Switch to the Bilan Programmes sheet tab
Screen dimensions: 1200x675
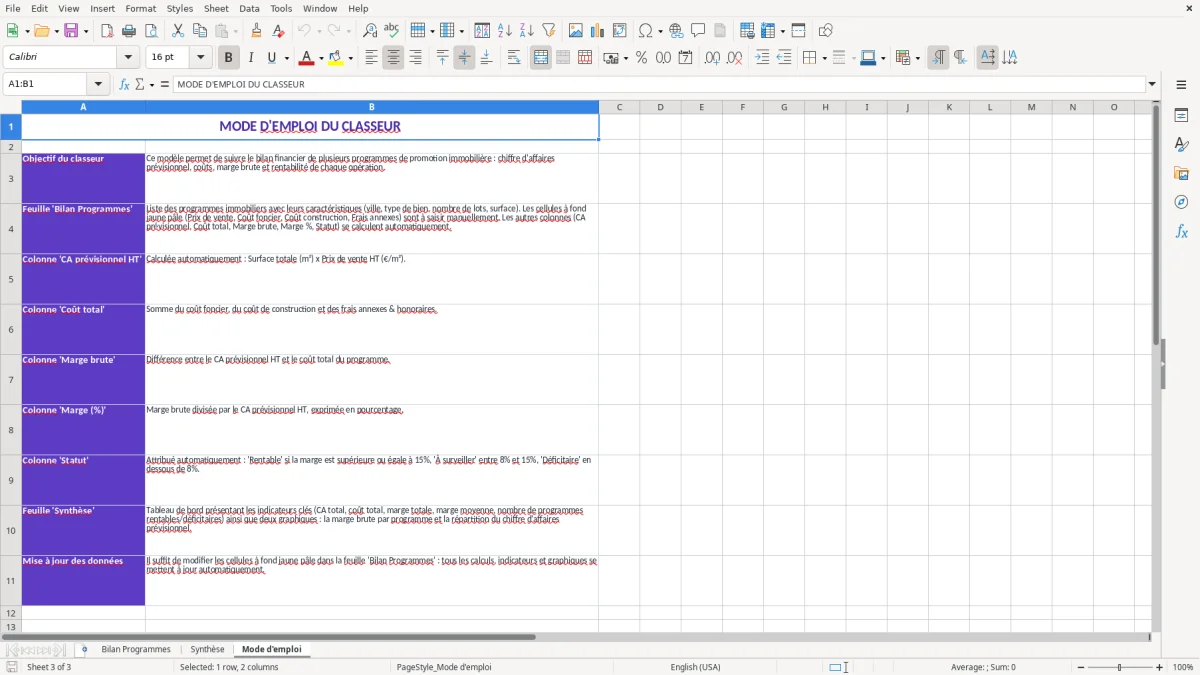(136, 650)
